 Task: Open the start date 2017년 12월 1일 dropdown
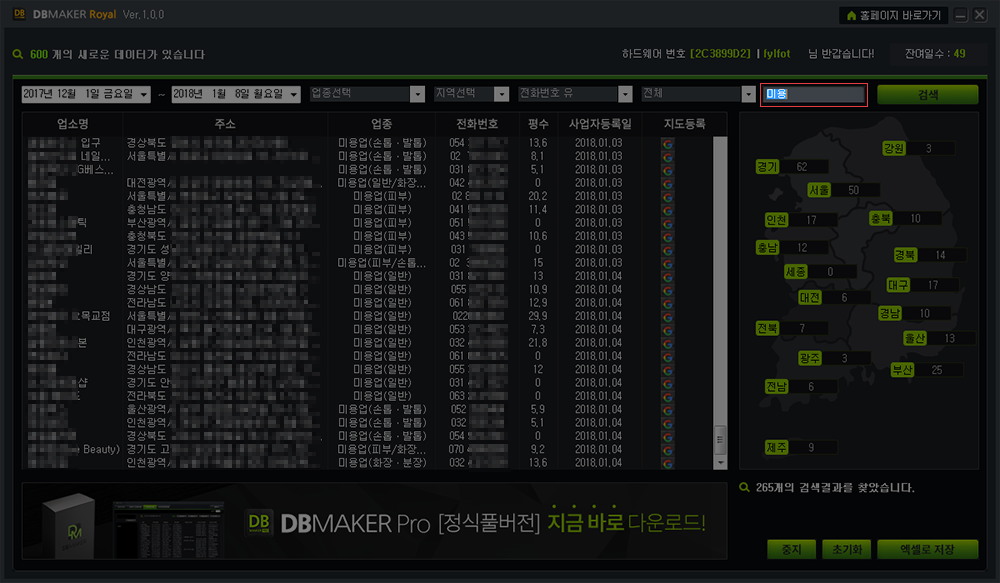pos(144,94)
